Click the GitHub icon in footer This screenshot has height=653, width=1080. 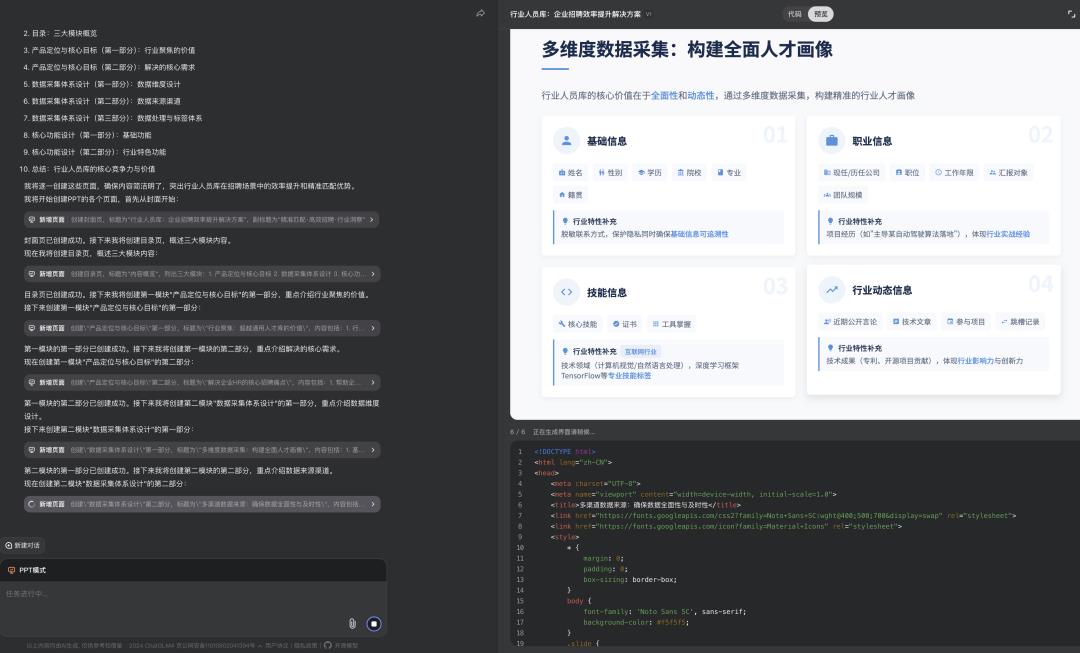pyautogui.click(x=328, y=645)
